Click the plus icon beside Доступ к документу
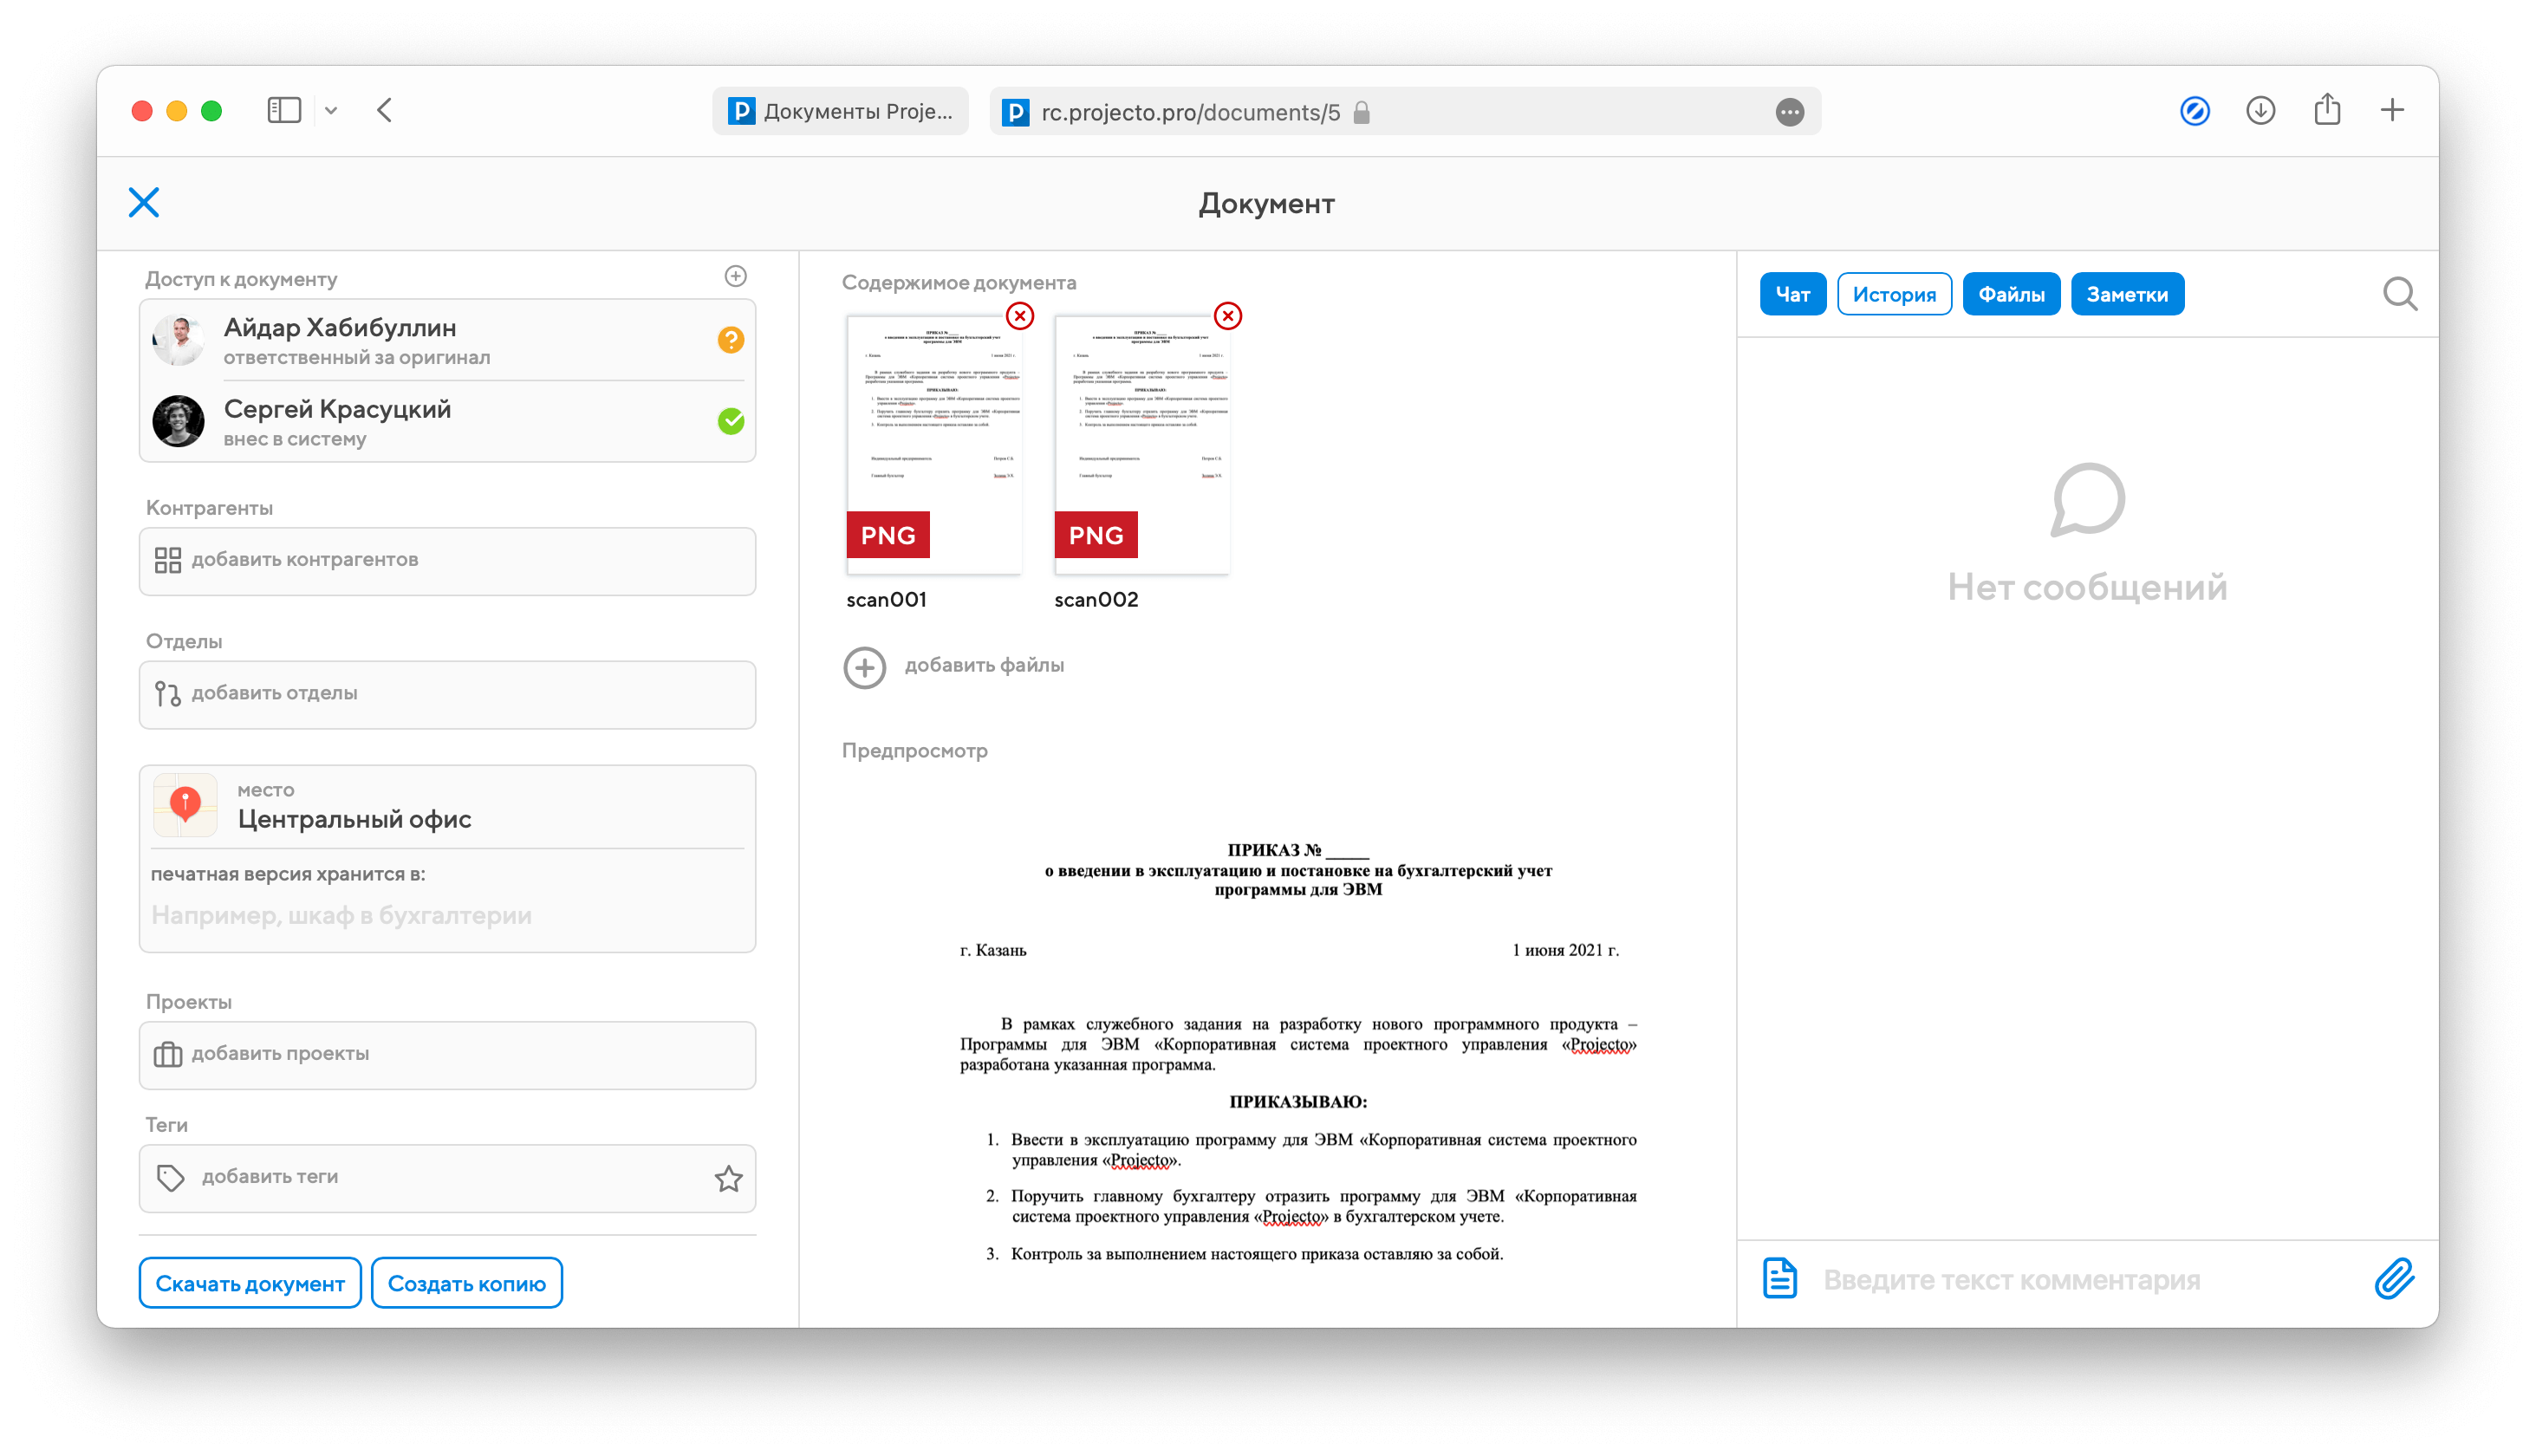Screen dimensions: 2536x1456 [735, 276]
